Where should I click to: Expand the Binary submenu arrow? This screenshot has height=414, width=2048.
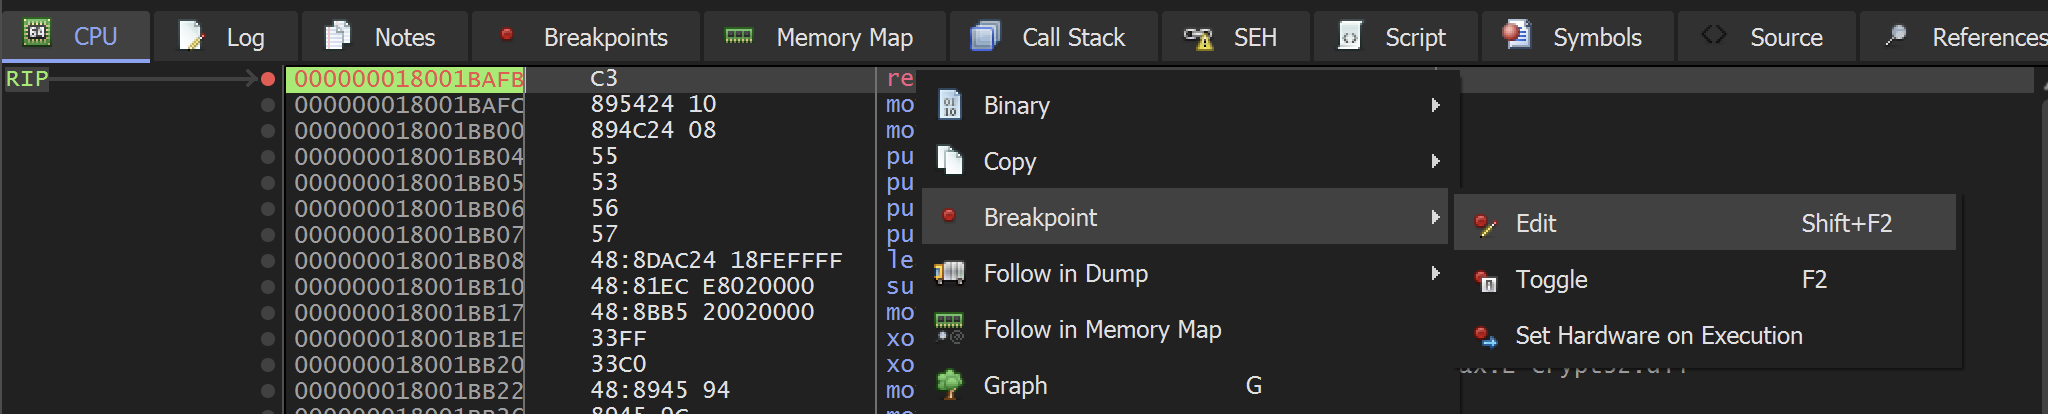click(x=1436, y=105)
